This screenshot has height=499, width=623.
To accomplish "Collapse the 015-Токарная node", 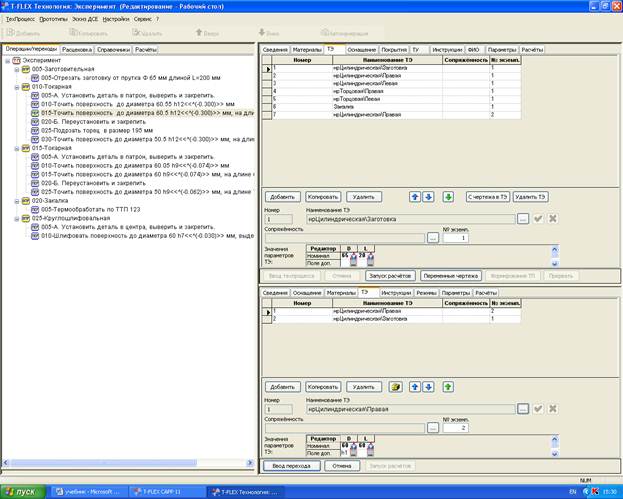I will tap(17, 149).
